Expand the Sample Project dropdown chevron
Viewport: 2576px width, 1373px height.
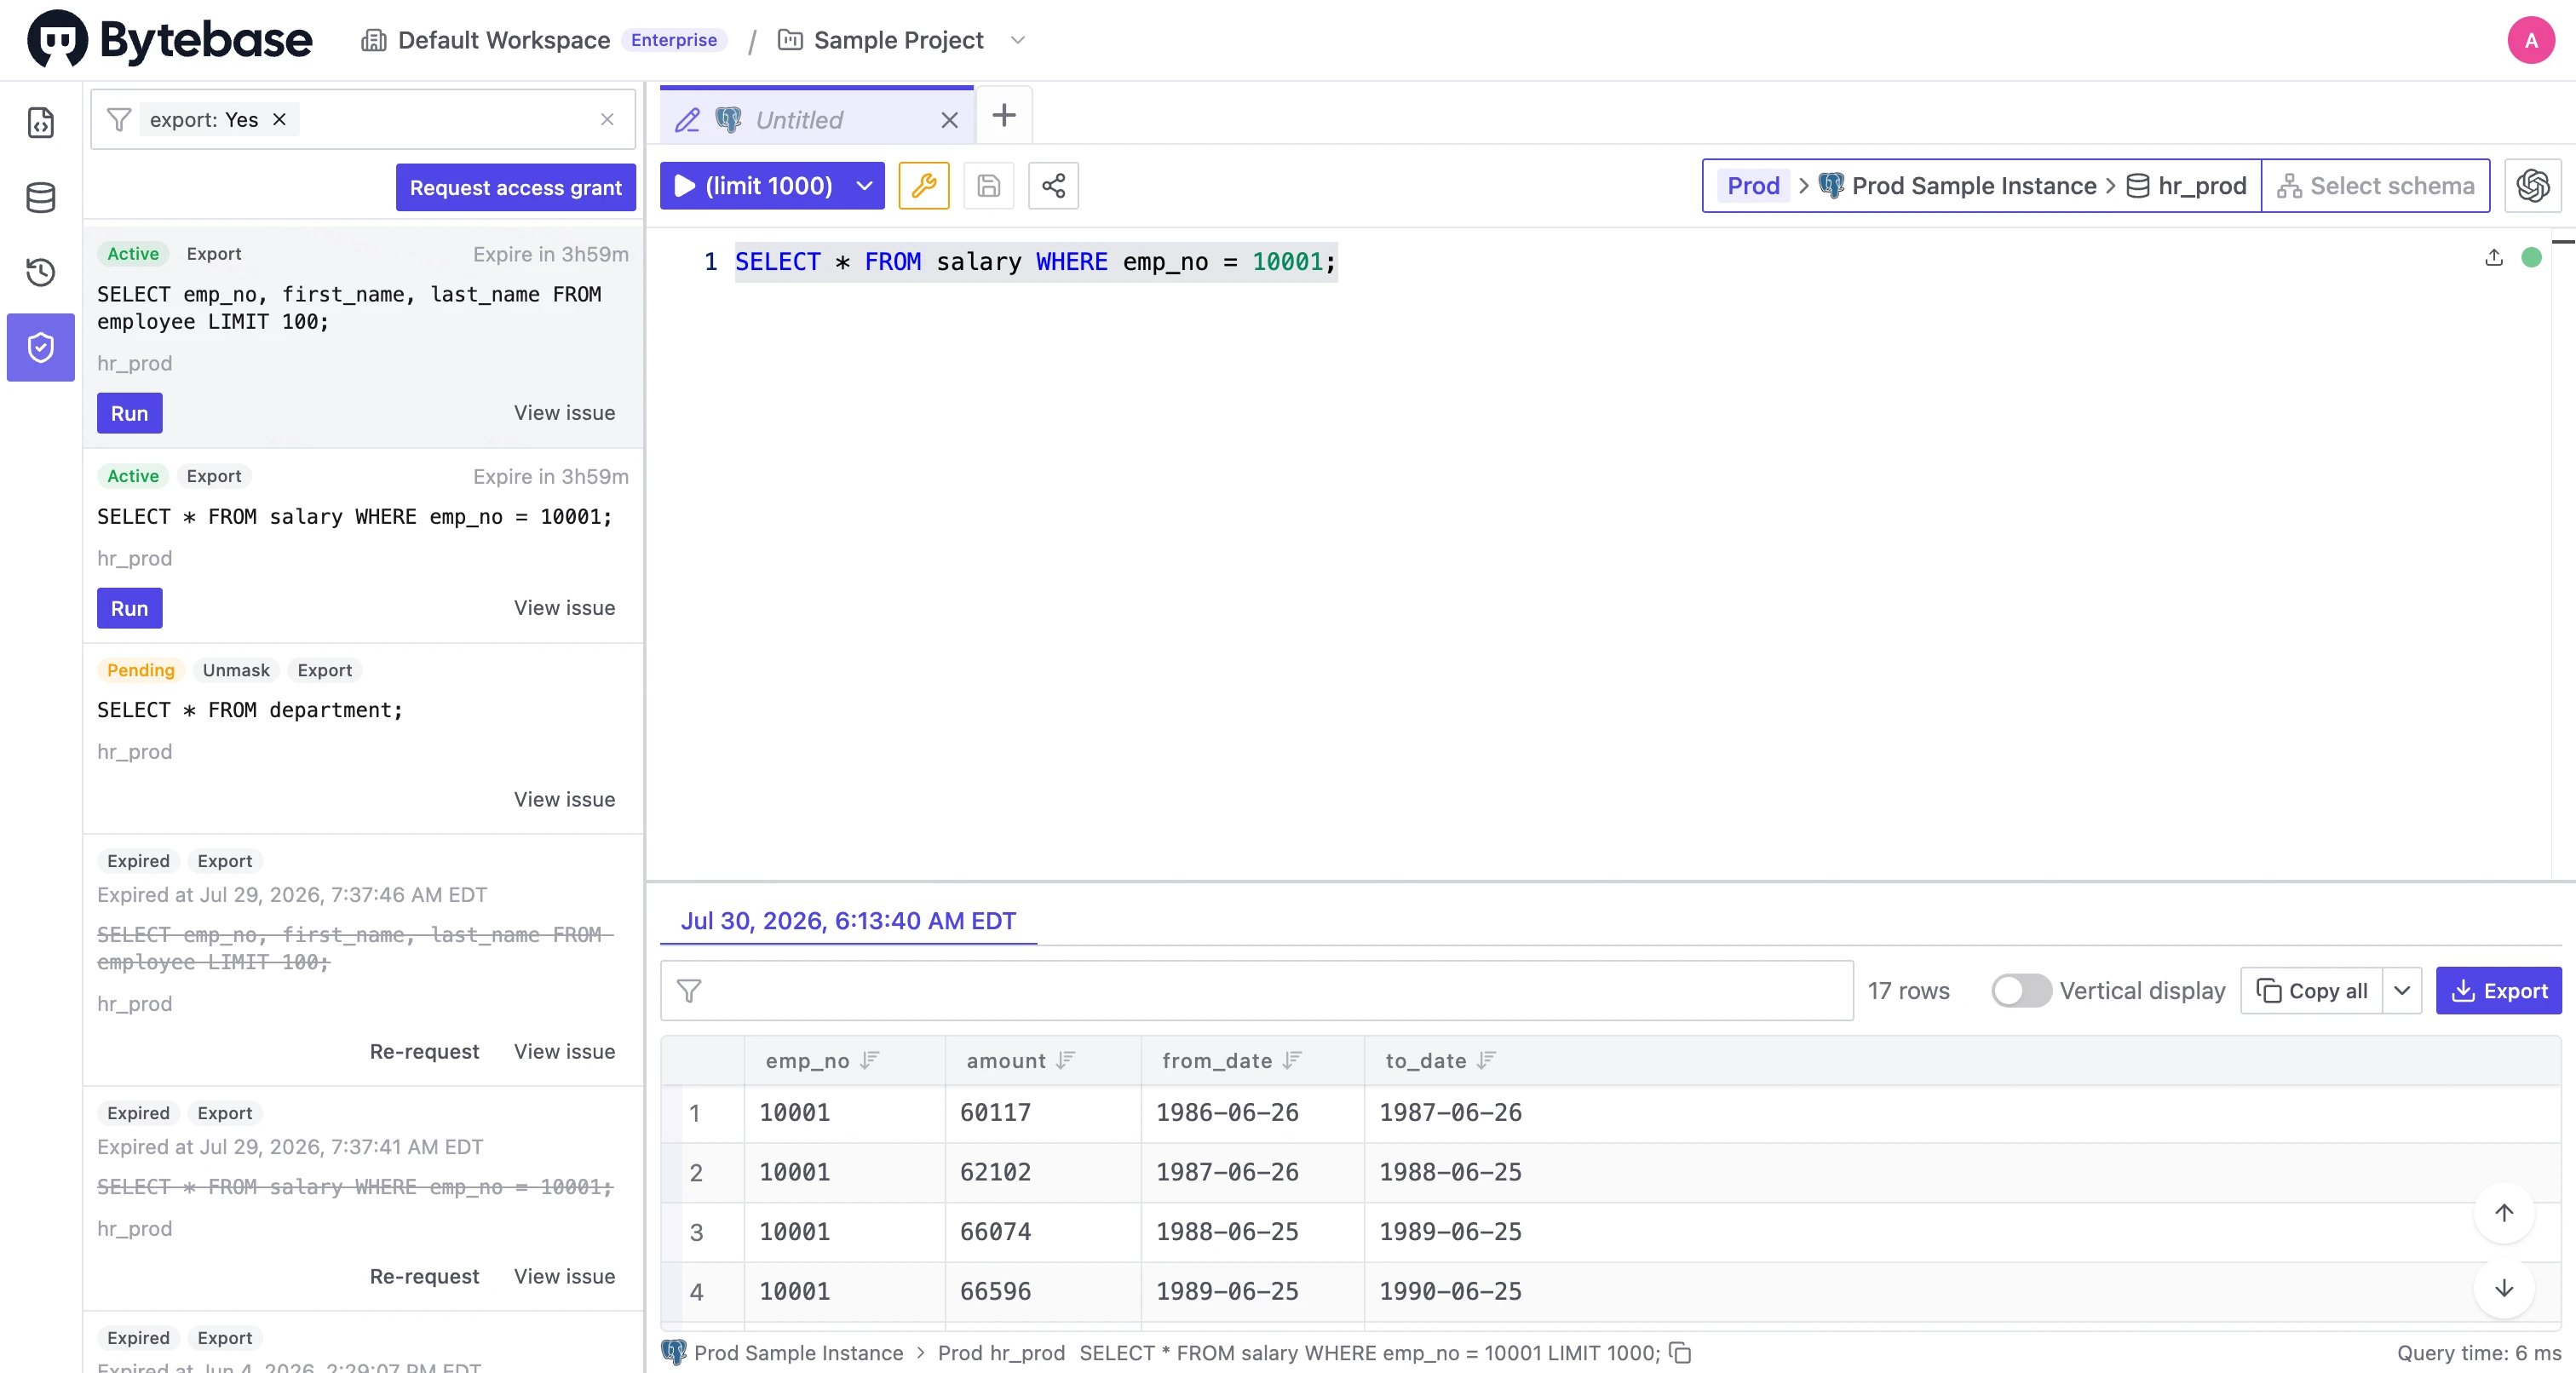[1018, 40]
